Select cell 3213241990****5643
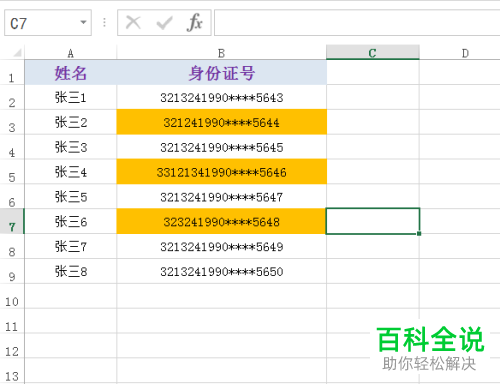500x384 pixels. pyautogui.click(x=222, y=97)
